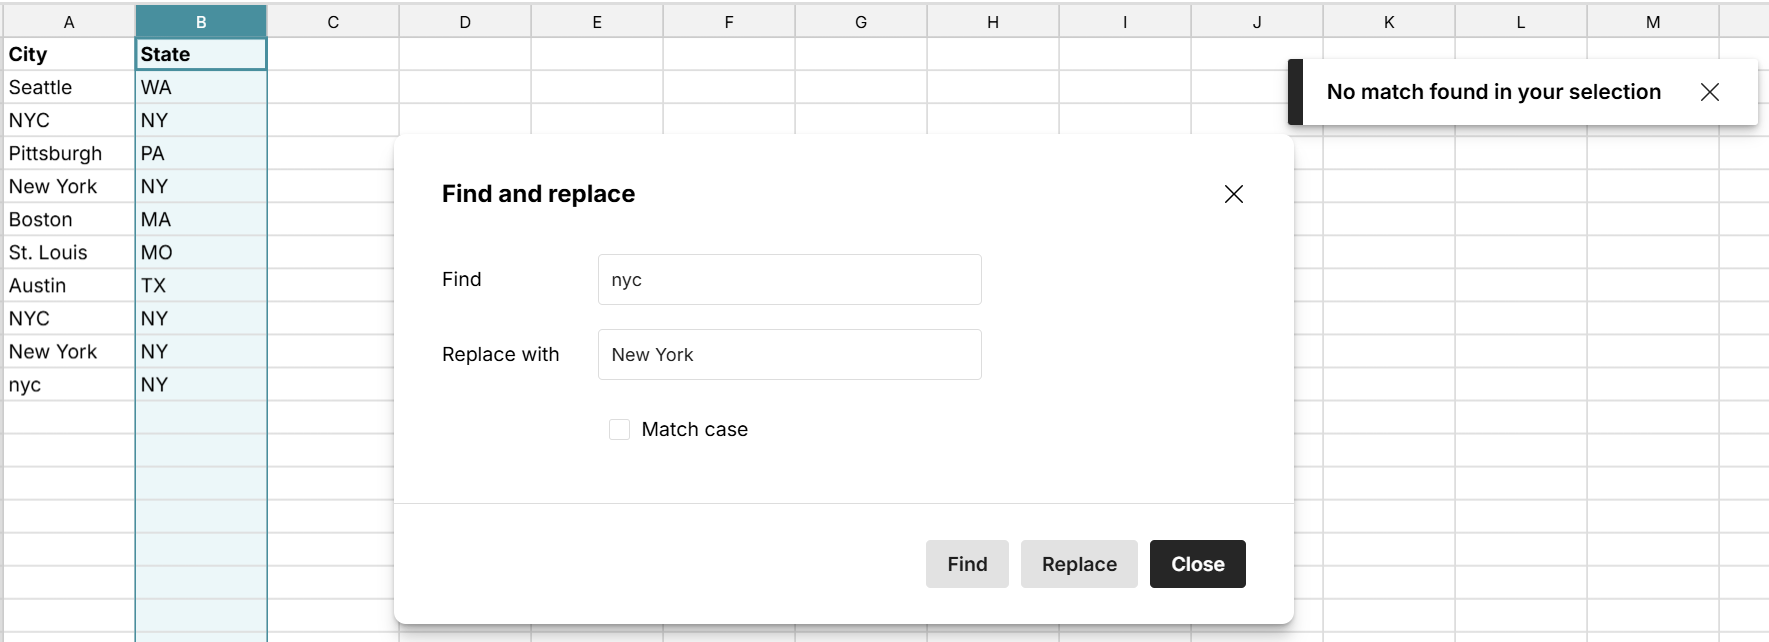Select column C header
The height and width of the screenshot is (642, 1769).
coord(333,22)
